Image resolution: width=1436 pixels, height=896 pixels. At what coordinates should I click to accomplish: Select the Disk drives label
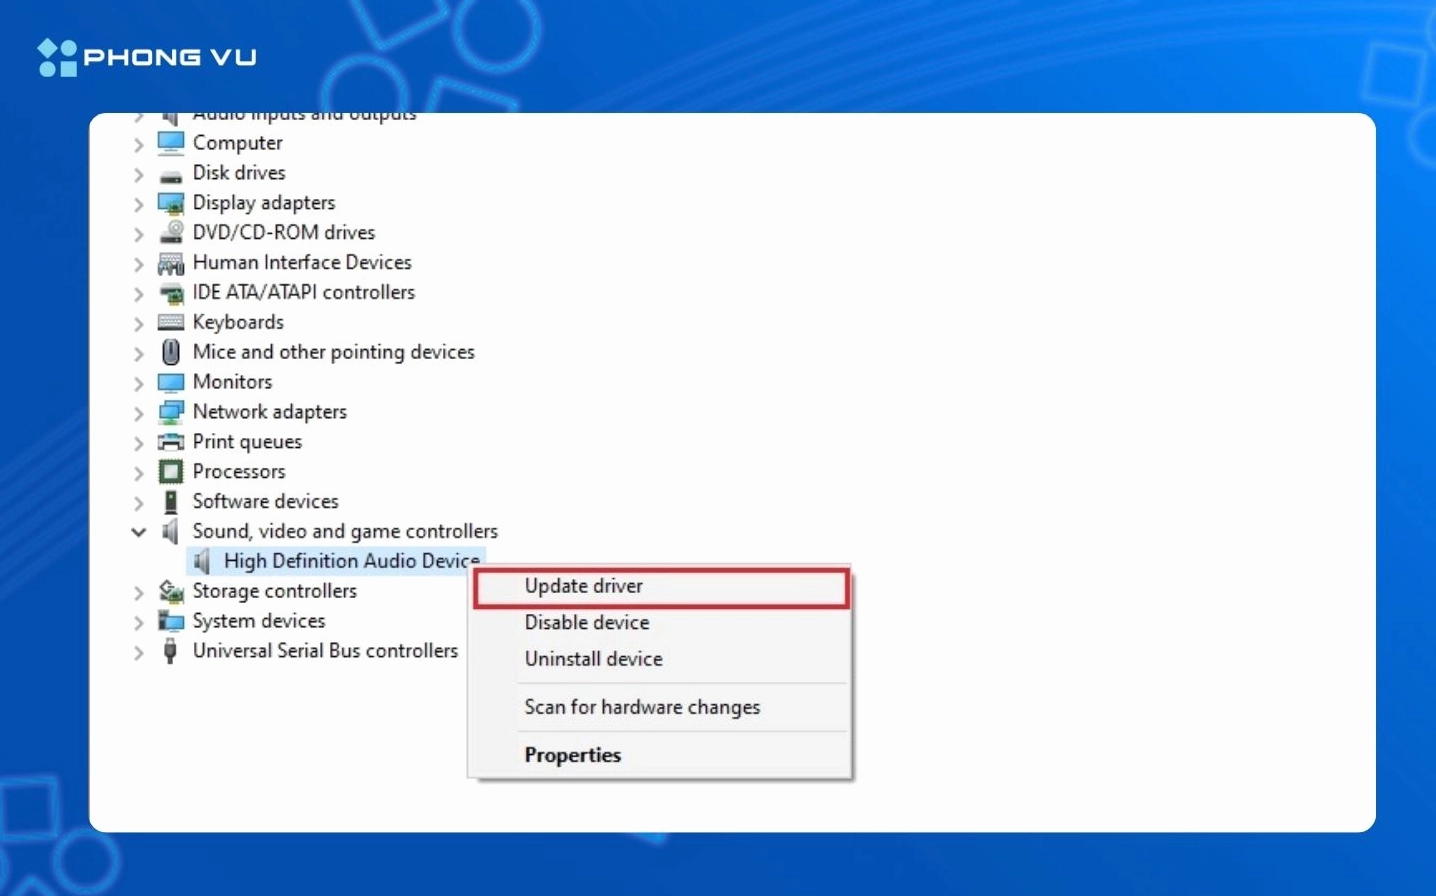[x=239, y=172]
